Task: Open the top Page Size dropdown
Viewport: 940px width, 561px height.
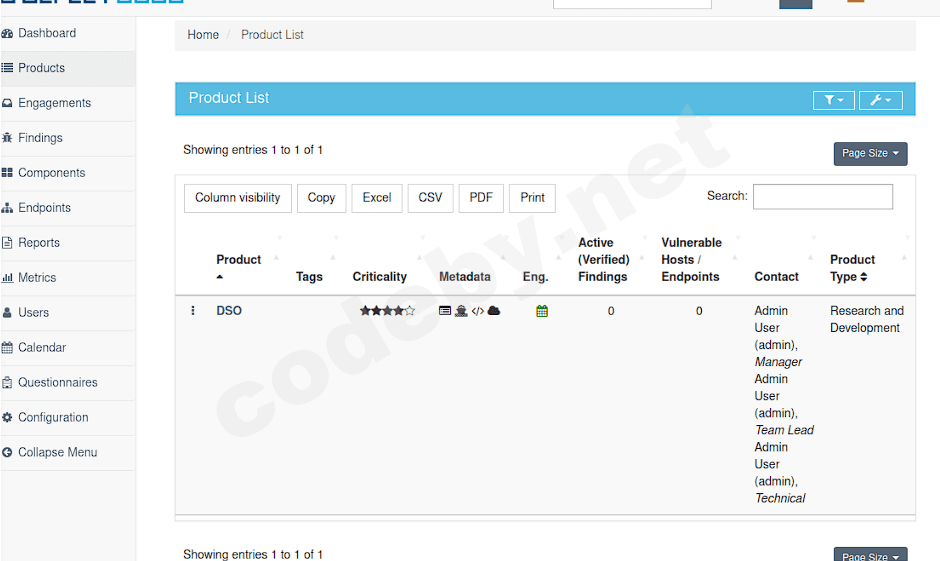Action: coord(870,153)
